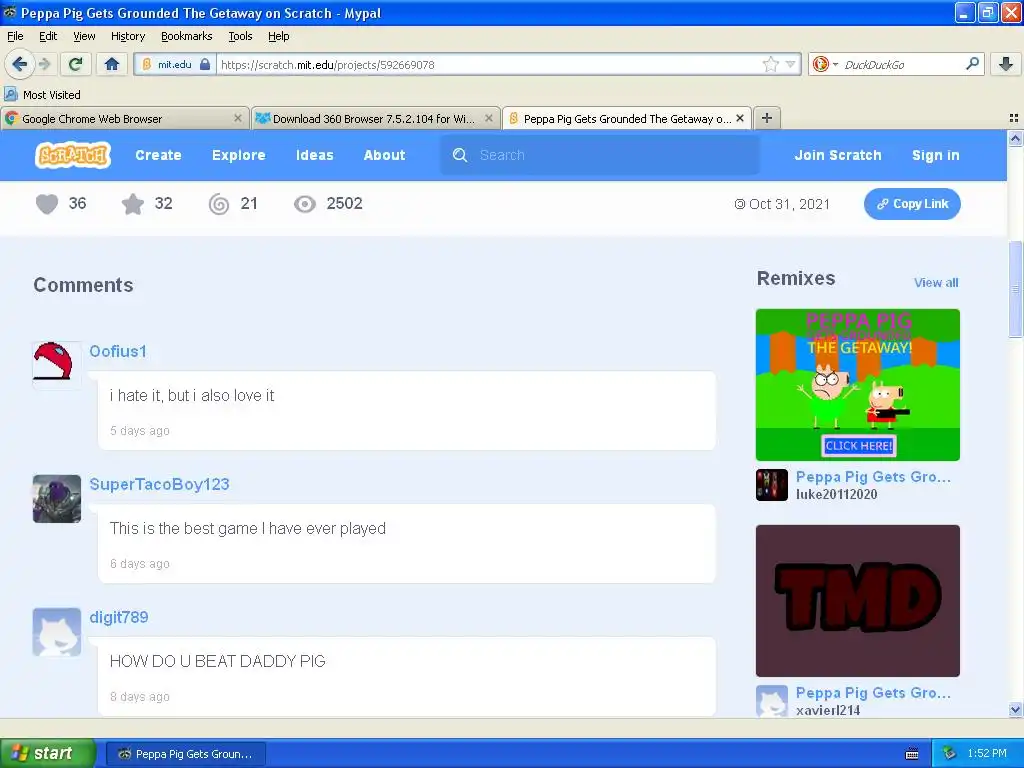Click the system tray icon beside the clock
This screenshot has width=1024, height=768.
(950, 754)
